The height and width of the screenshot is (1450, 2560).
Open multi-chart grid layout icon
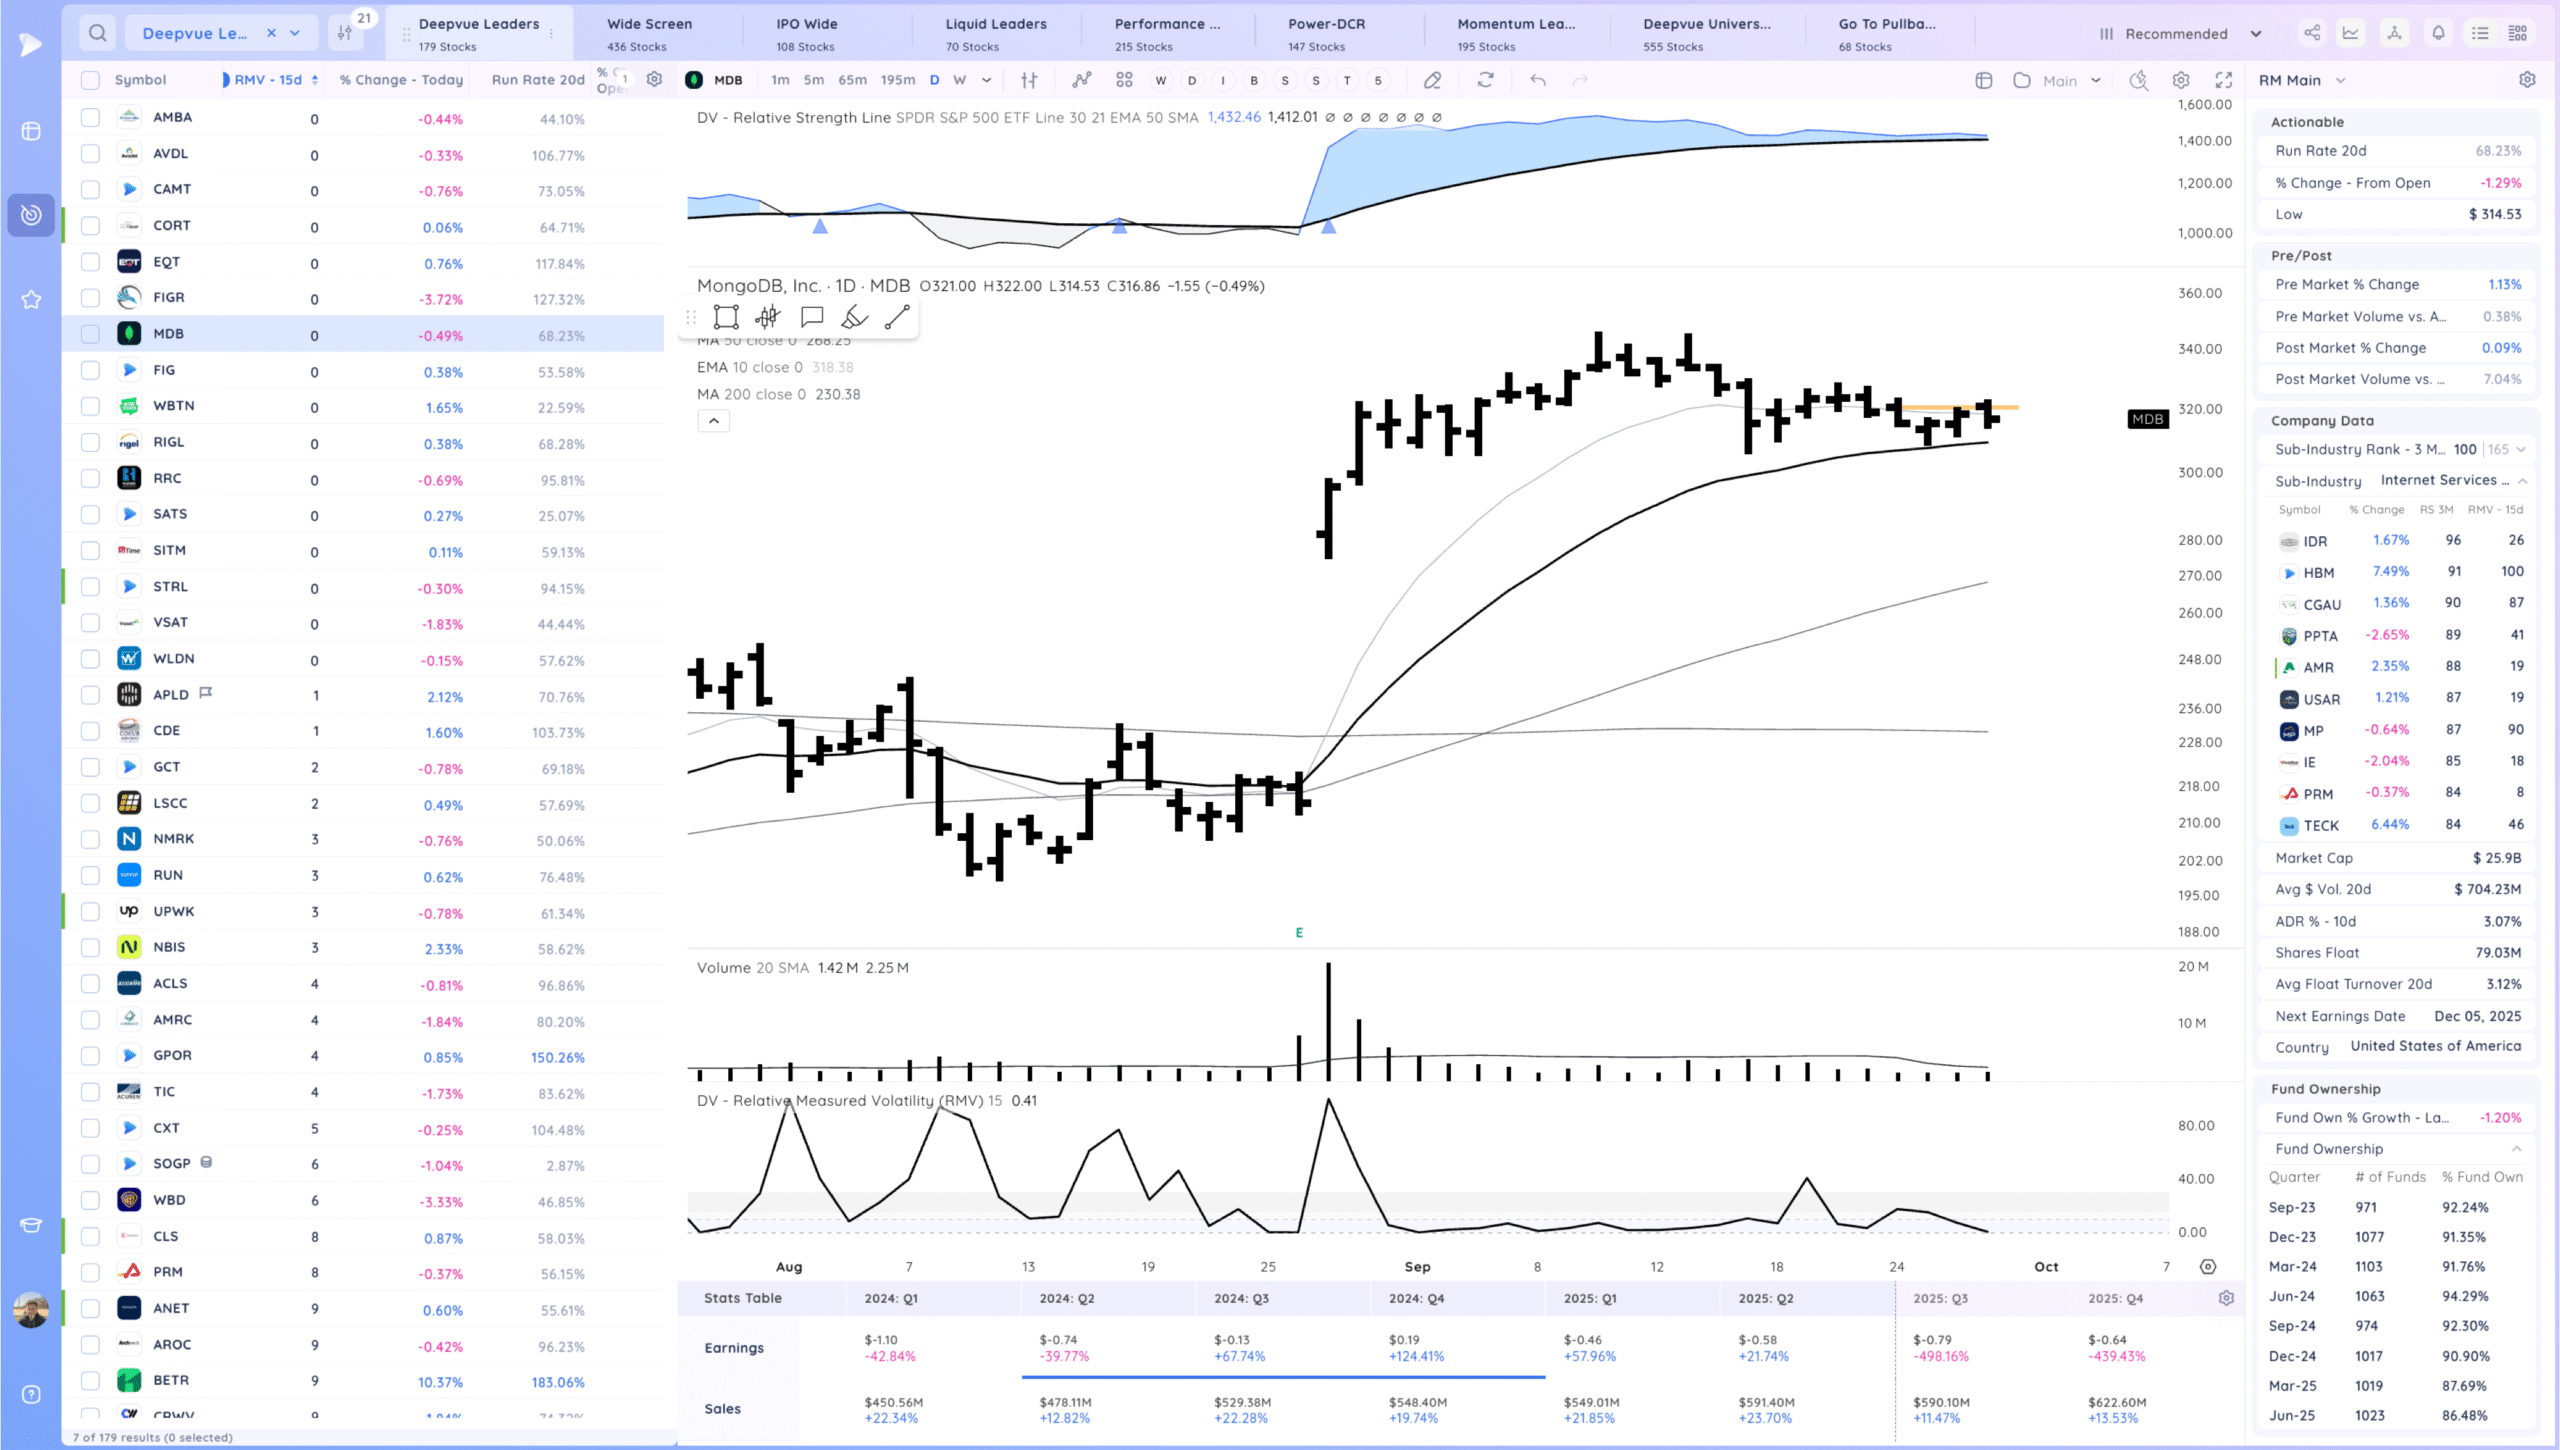coord(1124,80)
